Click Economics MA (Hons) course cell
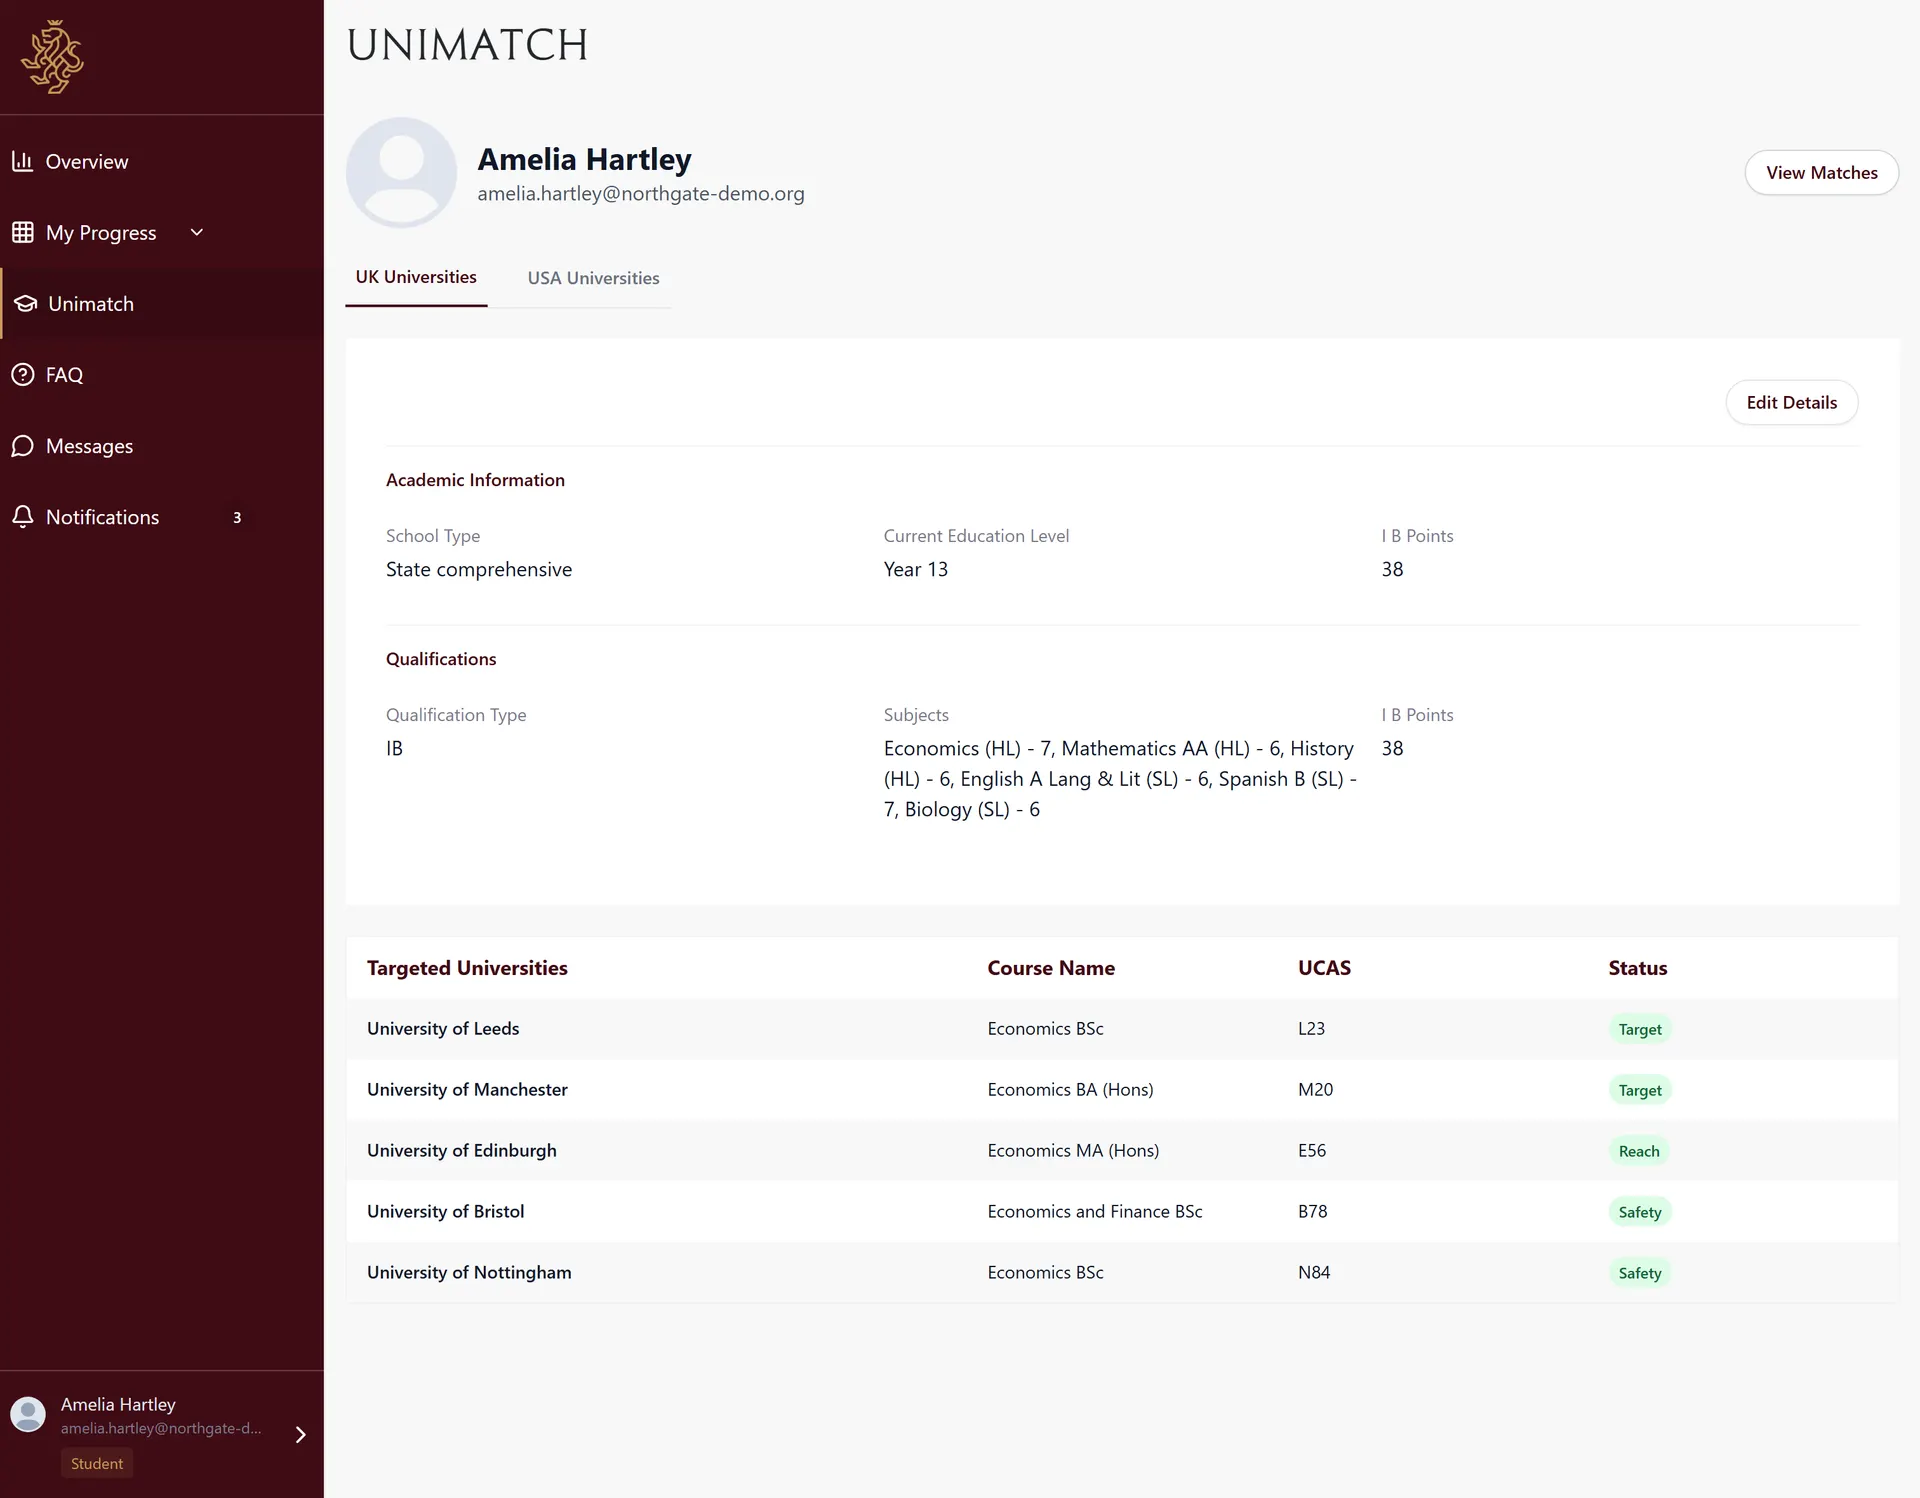This screenshot has width=1920, height=1498. (1073, 1150)
